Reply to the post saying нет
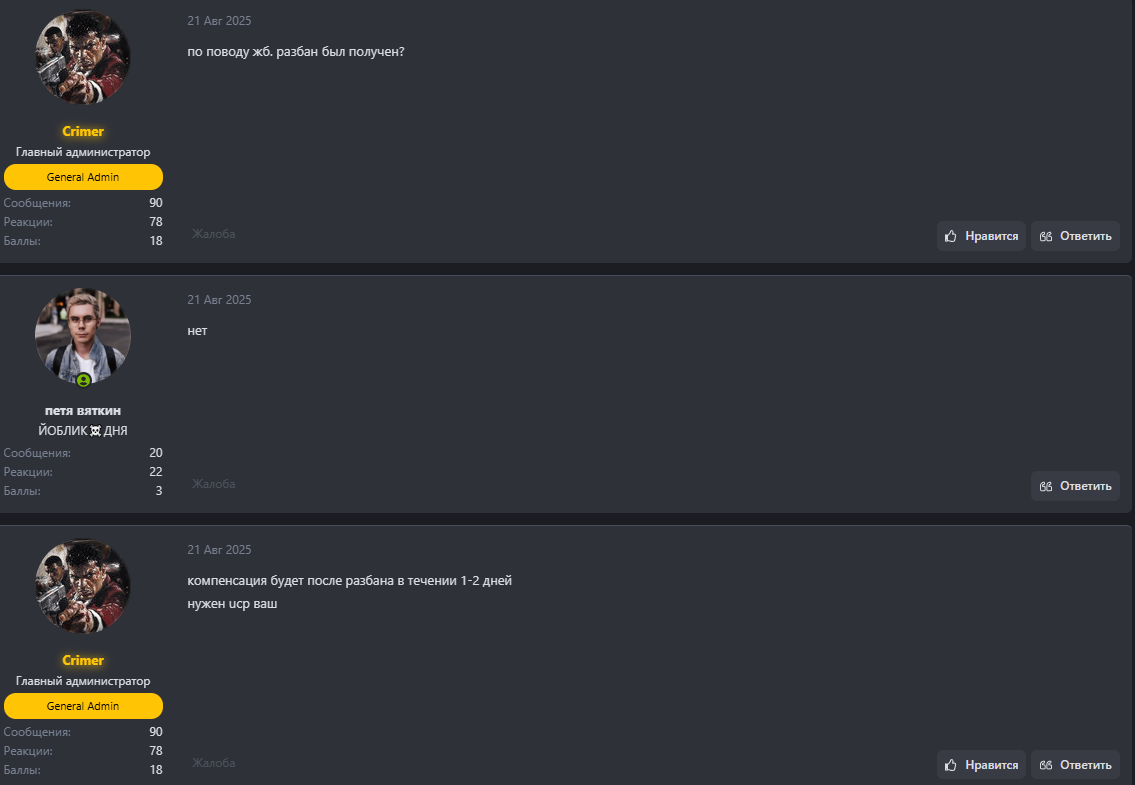 pyautogui.click(x=1075, y=486)
